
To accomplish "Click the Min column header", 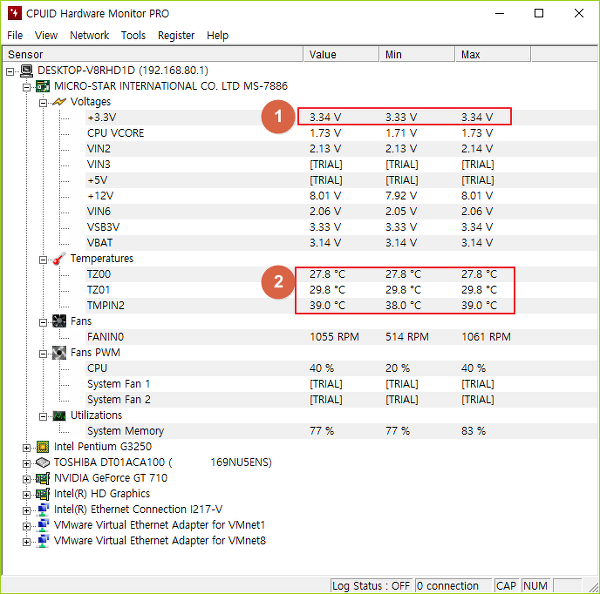I will (x=417, y=54).
